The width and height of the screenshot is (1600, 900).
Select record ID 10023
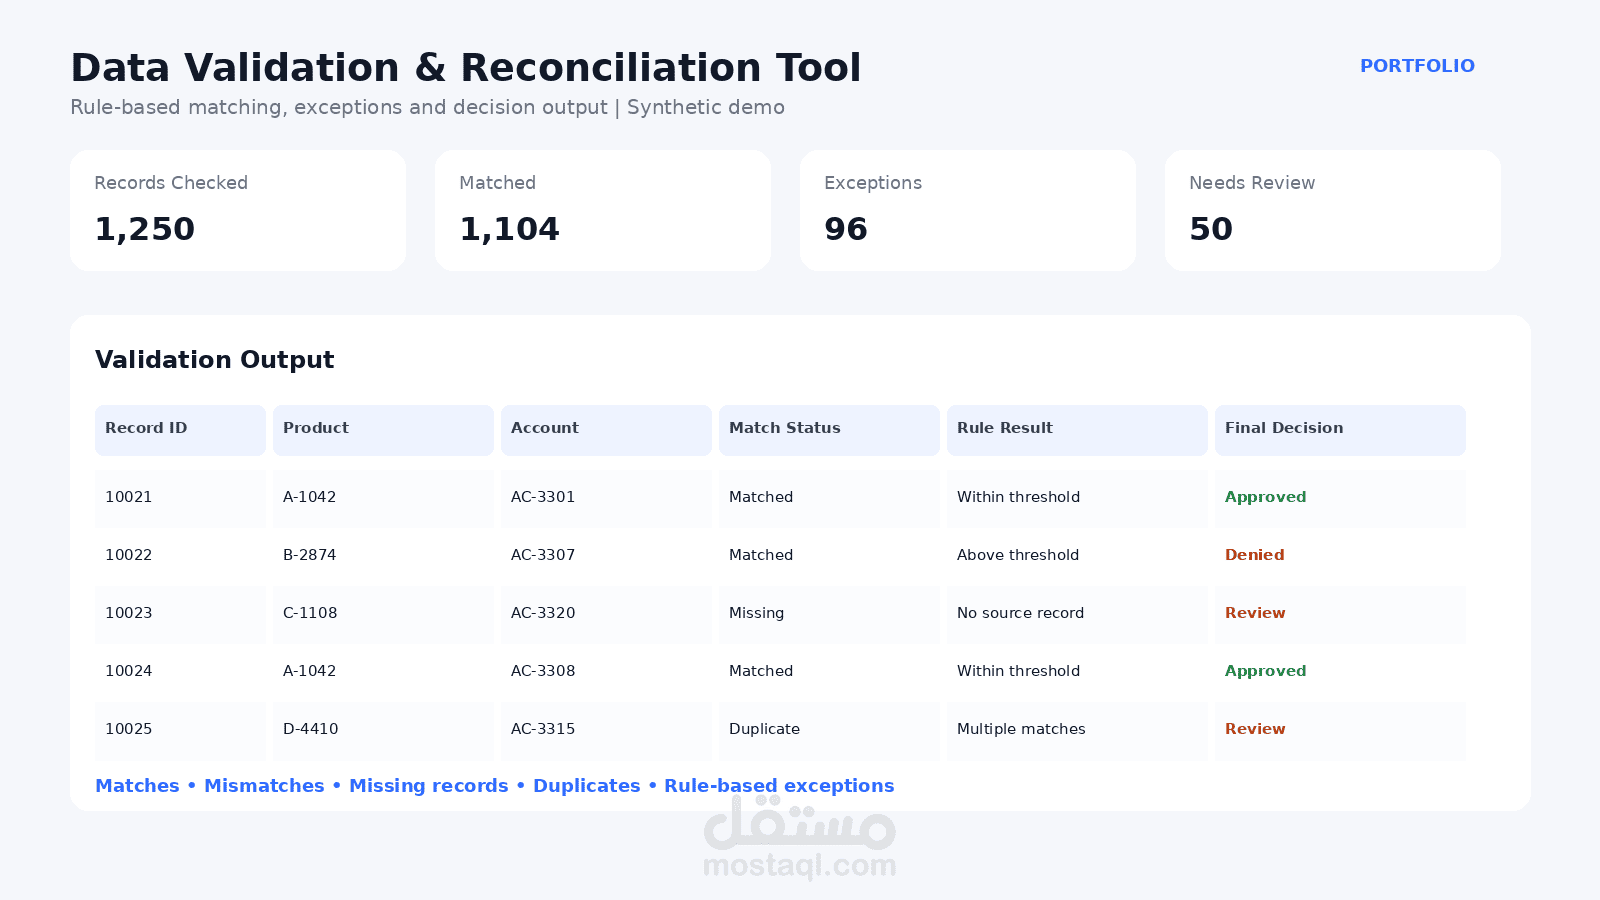[129, 613]
